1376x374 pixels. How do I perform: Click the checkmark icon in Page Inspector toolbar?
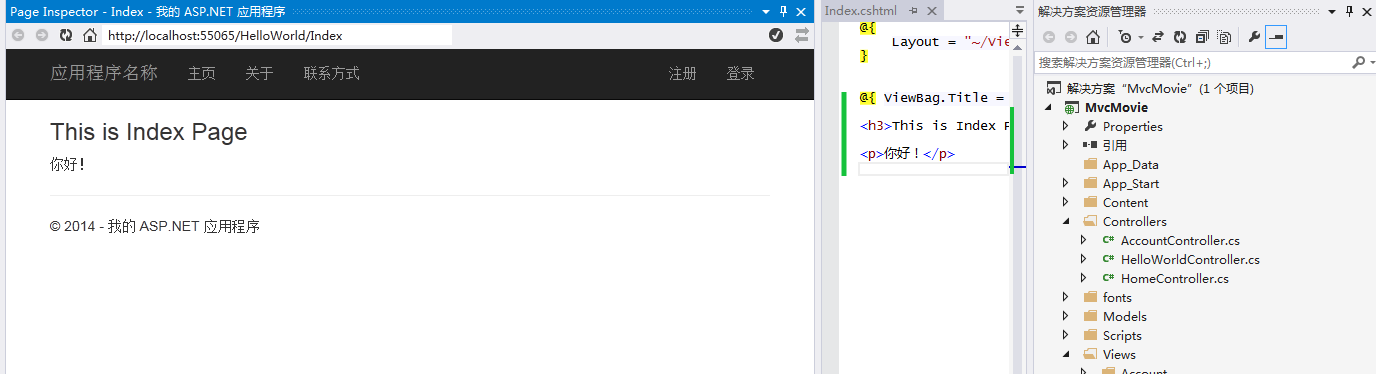[776, 35]
